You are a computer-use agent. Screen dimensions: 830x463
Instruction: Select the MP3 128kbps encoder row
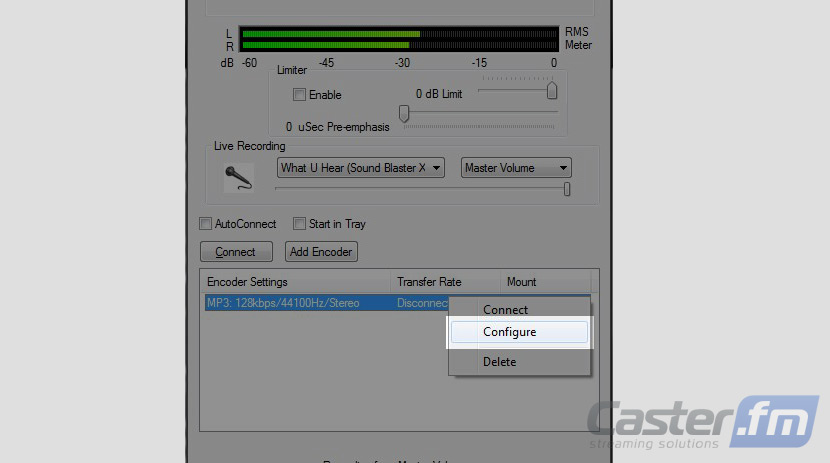[327, 303]
